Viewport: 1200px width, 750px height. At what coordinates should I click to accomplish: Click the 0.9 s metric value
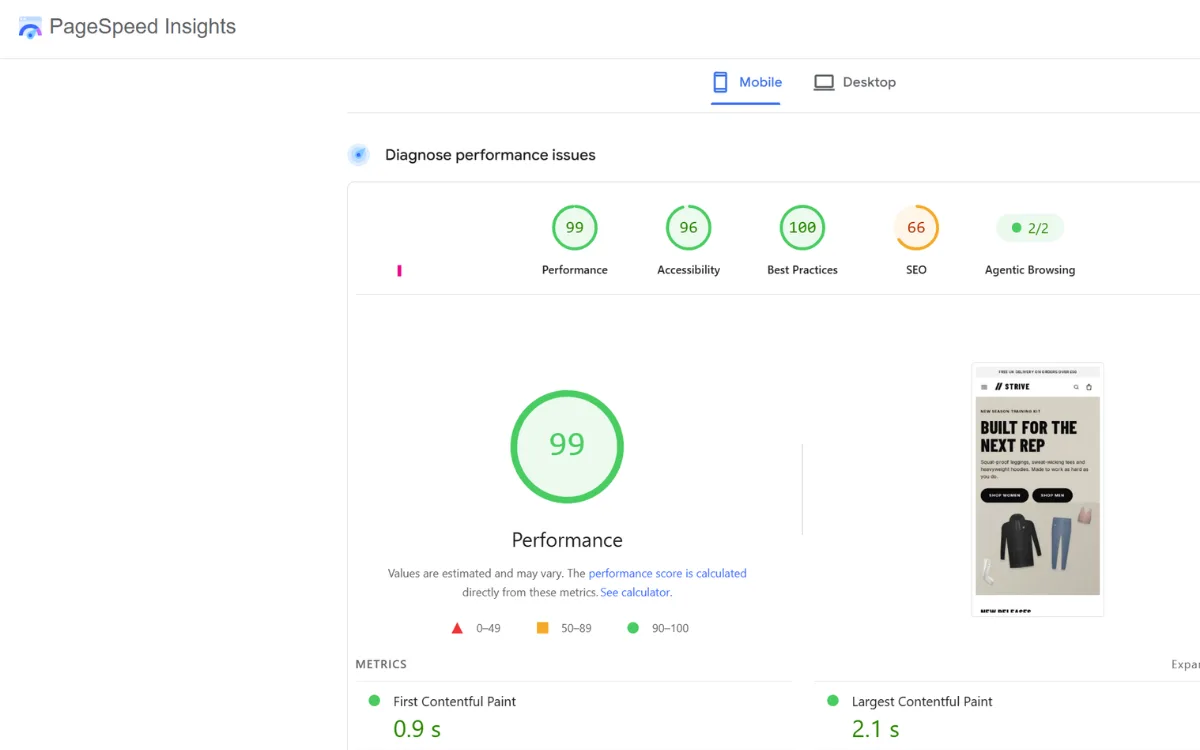click(x=417, y=730)
